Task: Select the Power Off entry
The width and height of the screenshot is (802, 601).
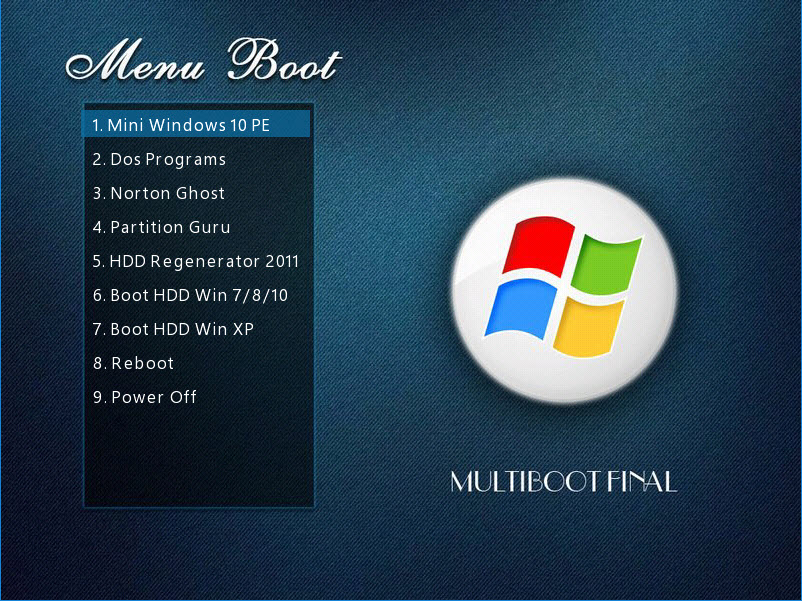Action: tap(145, 397)
